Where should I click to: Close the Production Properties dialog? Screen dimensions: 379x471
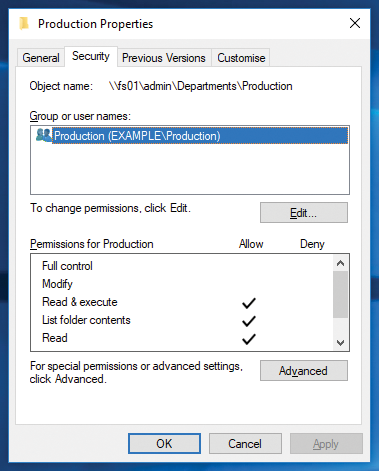(x=355, y=23)
